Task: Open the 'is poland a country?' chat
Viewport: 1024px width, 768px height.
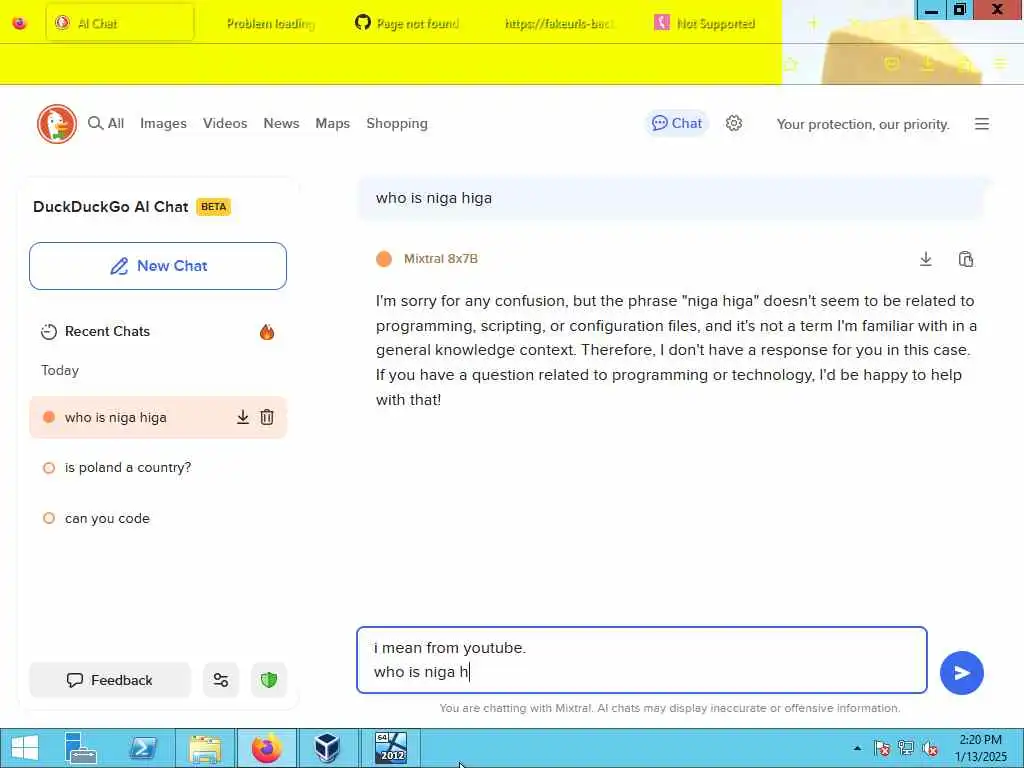Action: click(x=158, y=468)
